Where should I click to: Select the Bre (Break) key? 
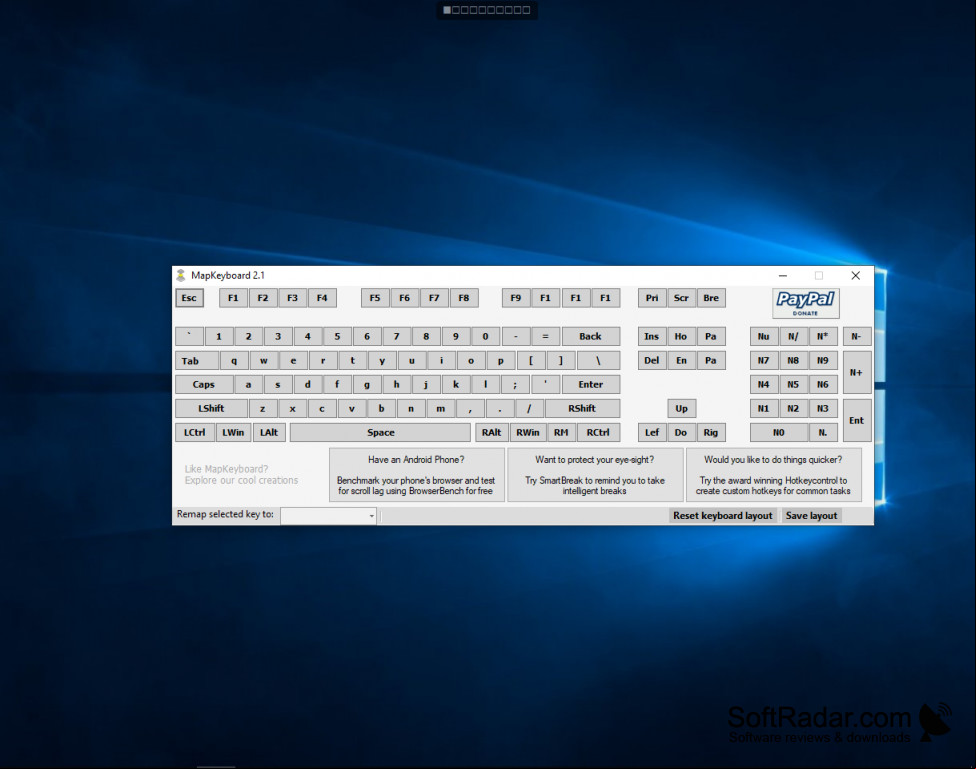tap(711, 298)
